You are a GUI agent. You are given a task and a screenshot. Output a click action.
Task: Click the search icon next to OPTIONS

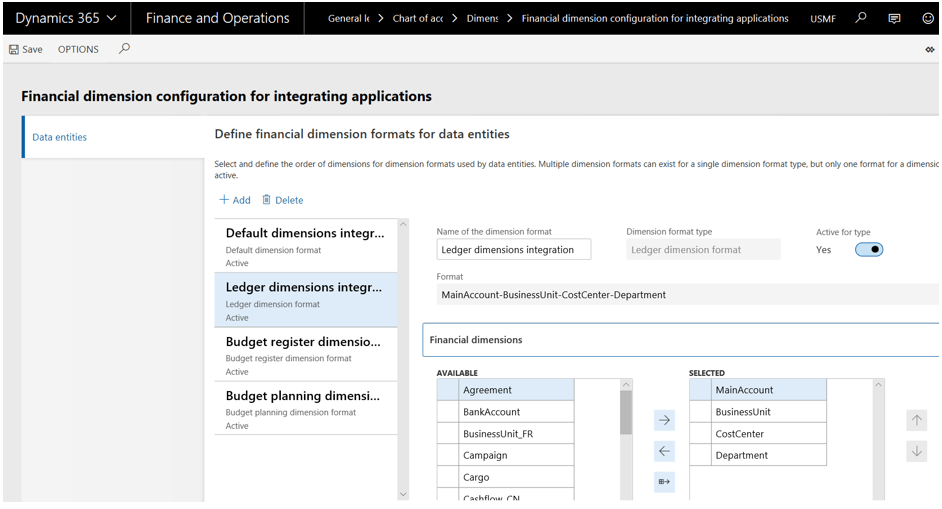(x=124, y=48)
